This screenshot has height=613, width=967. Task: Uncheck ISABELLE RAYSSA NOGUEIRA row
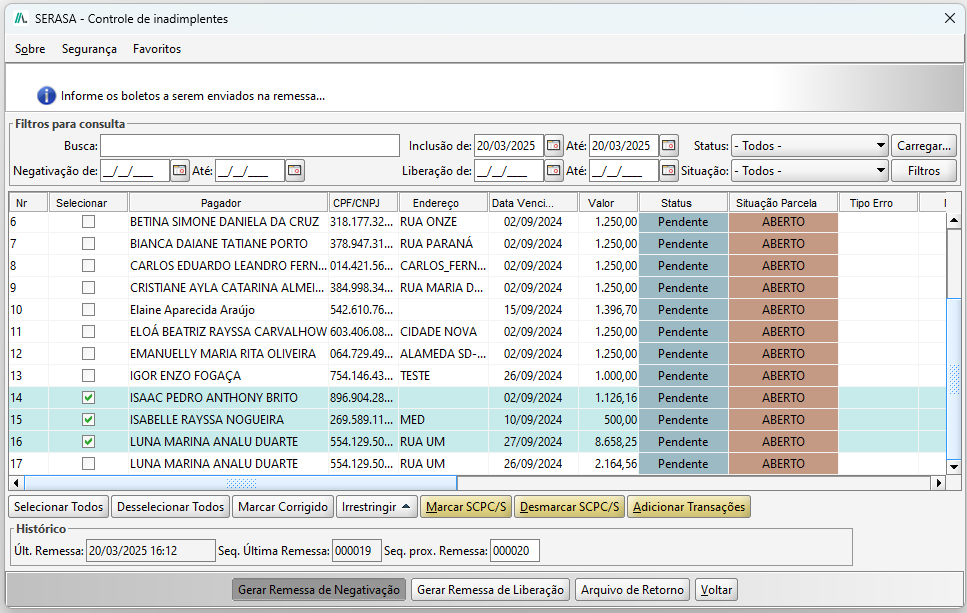[x=88, y=419]
